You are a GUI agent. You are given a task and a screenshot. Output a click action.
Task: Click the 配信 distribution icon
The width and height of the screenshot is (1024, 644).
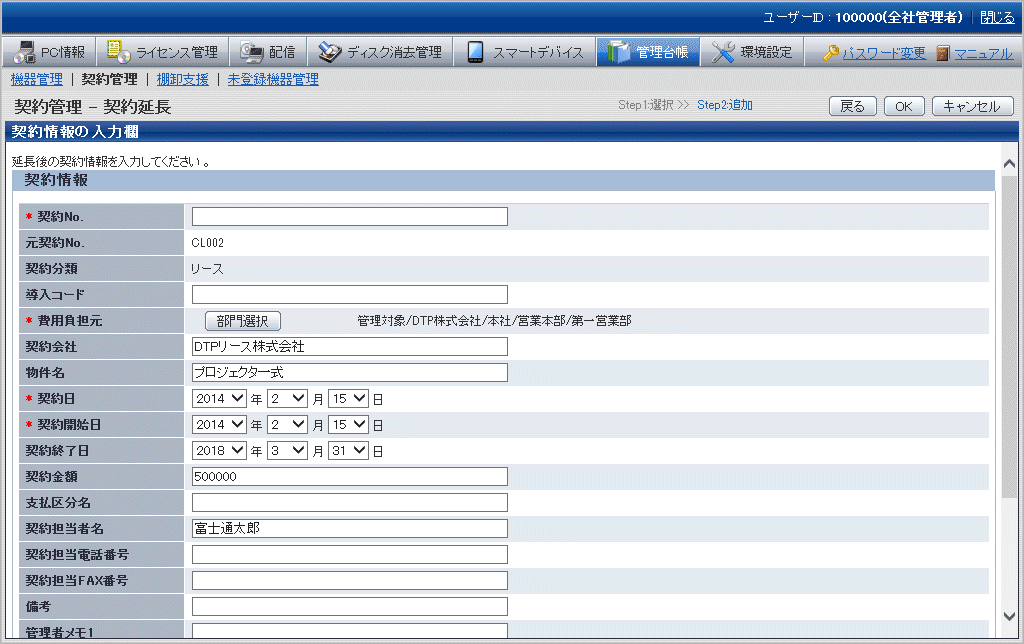click(252, 52)
